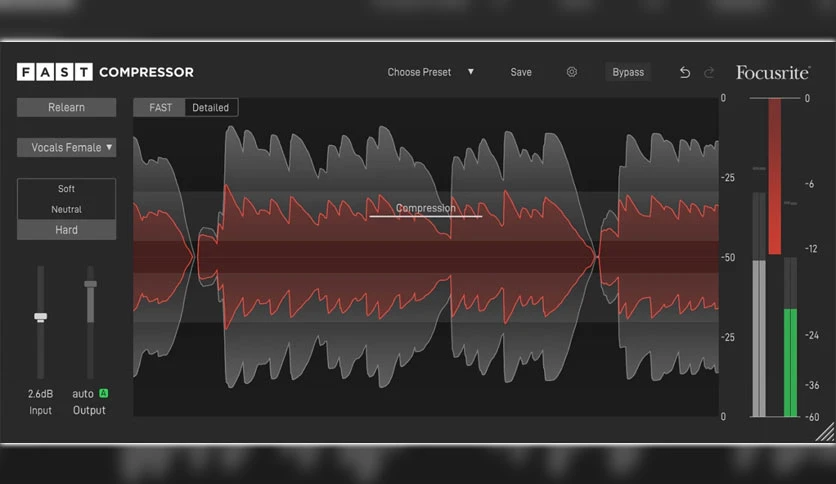Click the redo arrow icon
This screenshot has height=484, width=836.
[709, 72]
